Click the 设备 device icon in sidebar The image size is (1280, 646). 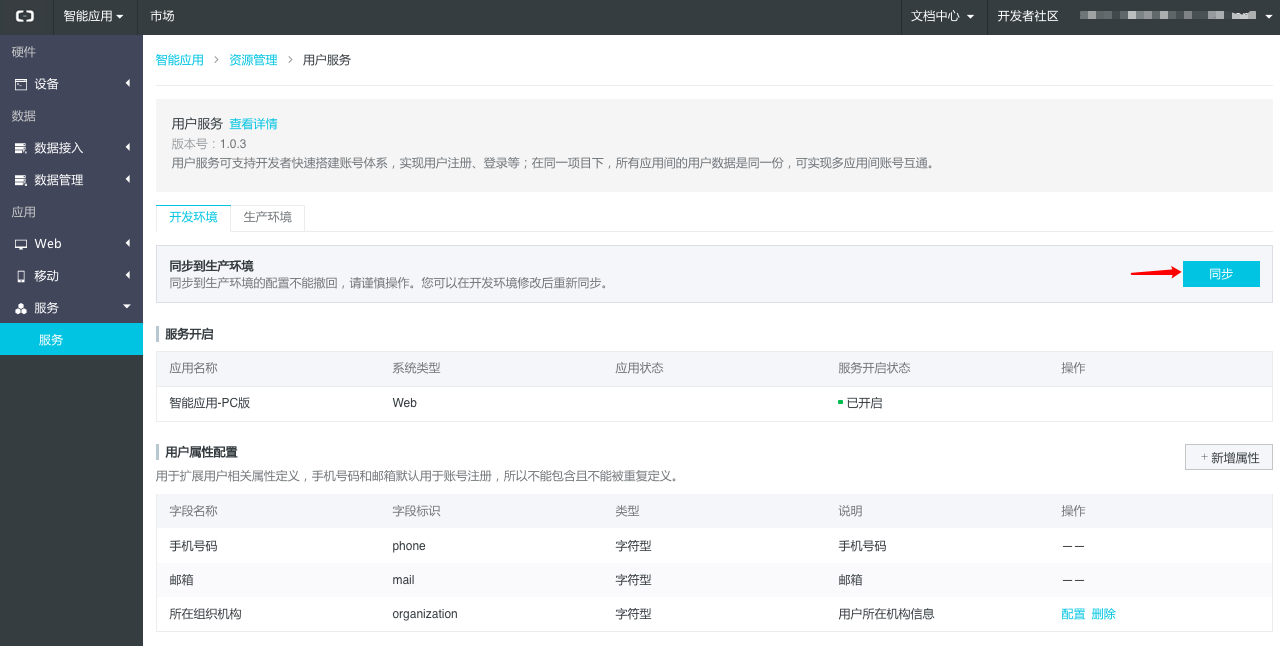[x=21, y=85]
